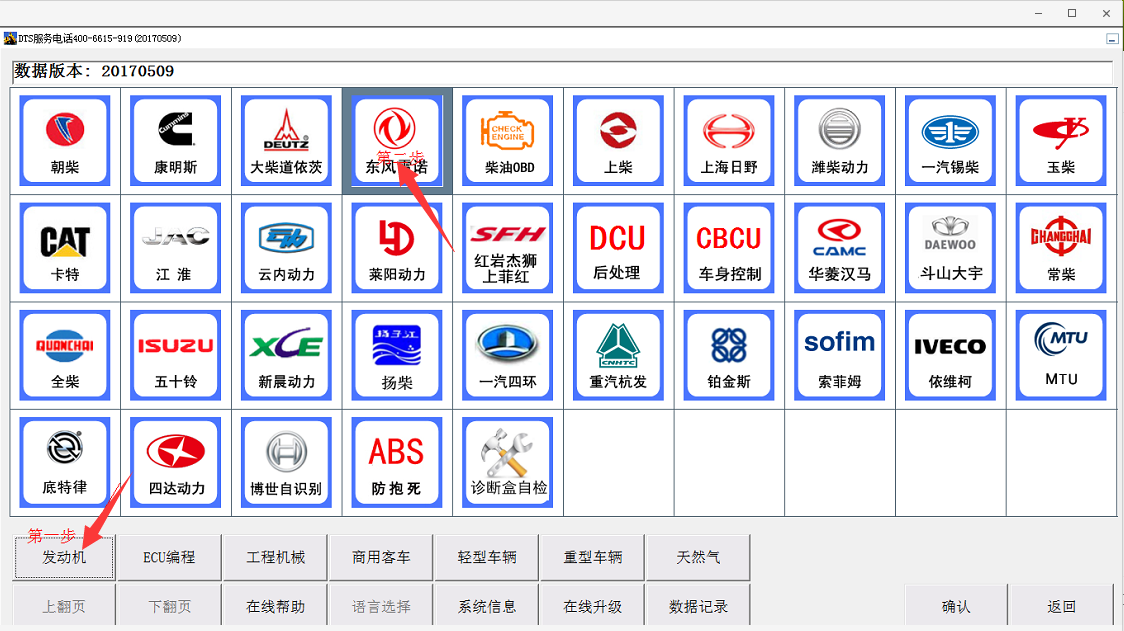
Task: Open 红岩杰狮上菲红 SFH icon
Action: tap(508, 248)
